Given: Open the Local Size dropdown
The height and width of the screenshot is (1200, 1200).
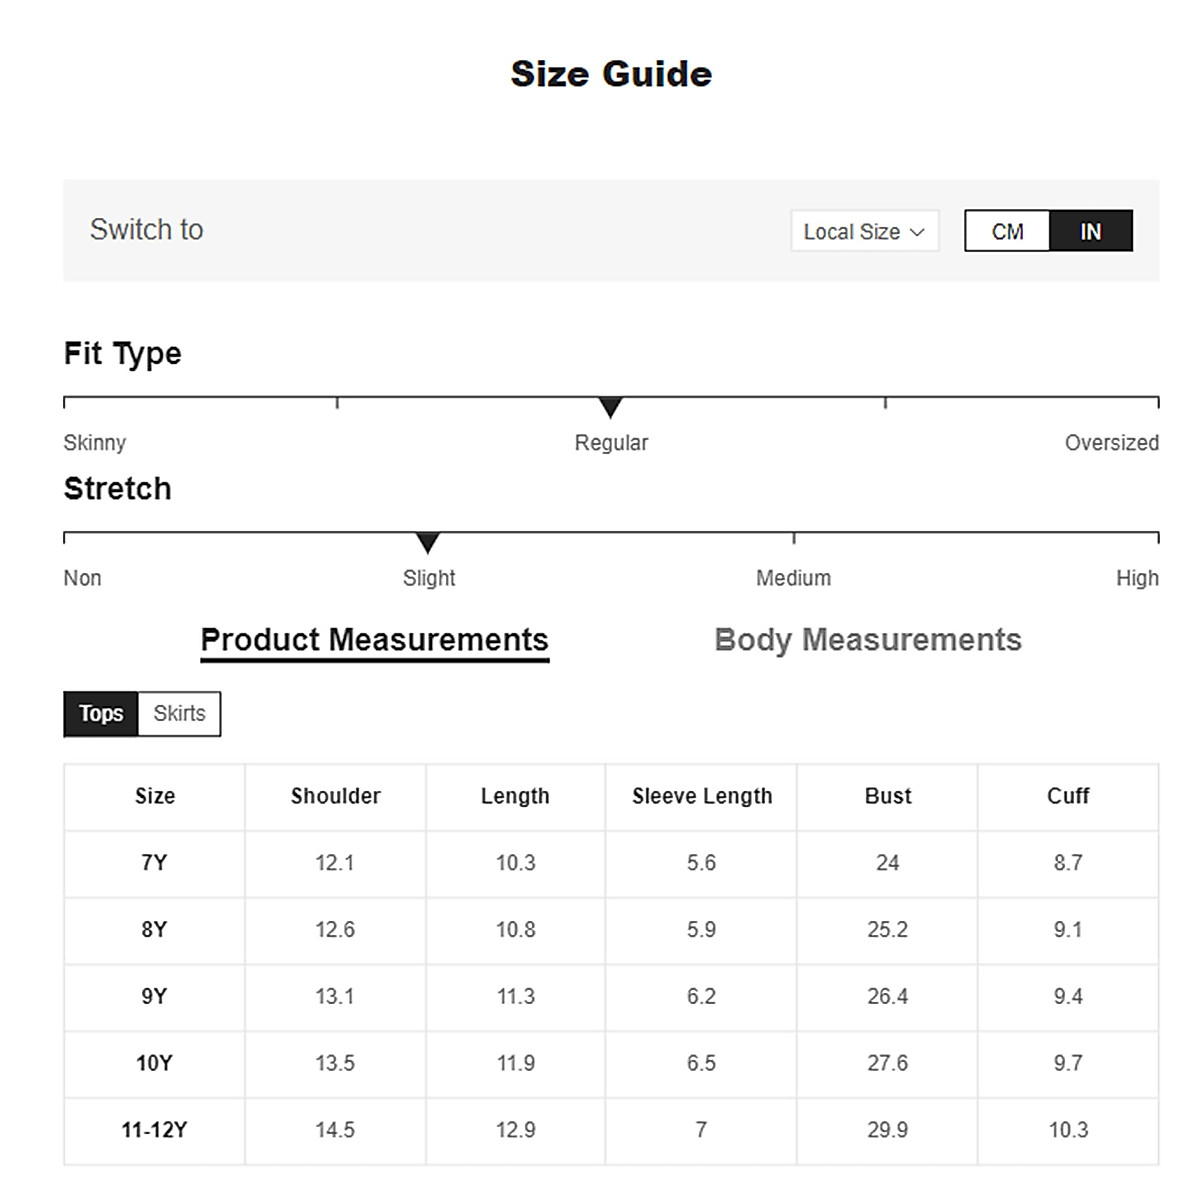Looking at the screenshot, I should 864,232.
